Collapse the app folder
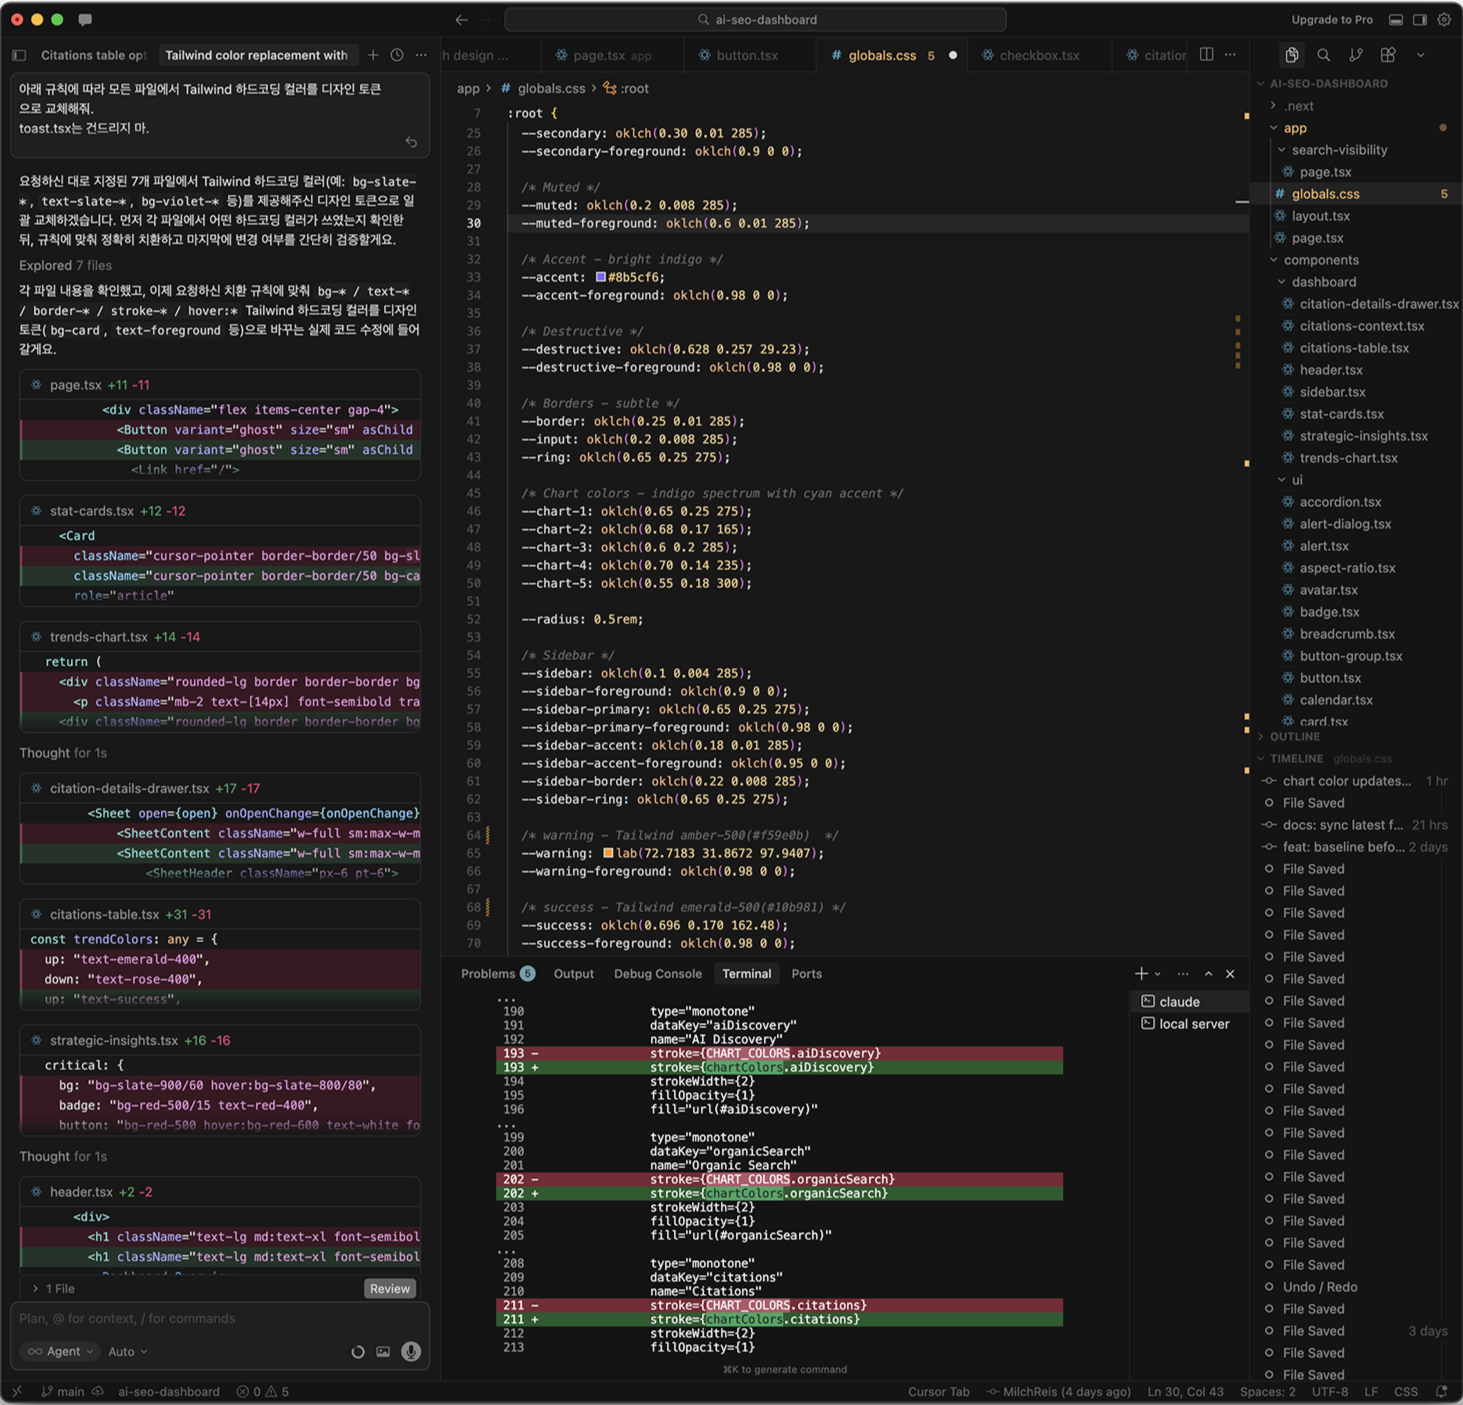 click(1295, 128)
